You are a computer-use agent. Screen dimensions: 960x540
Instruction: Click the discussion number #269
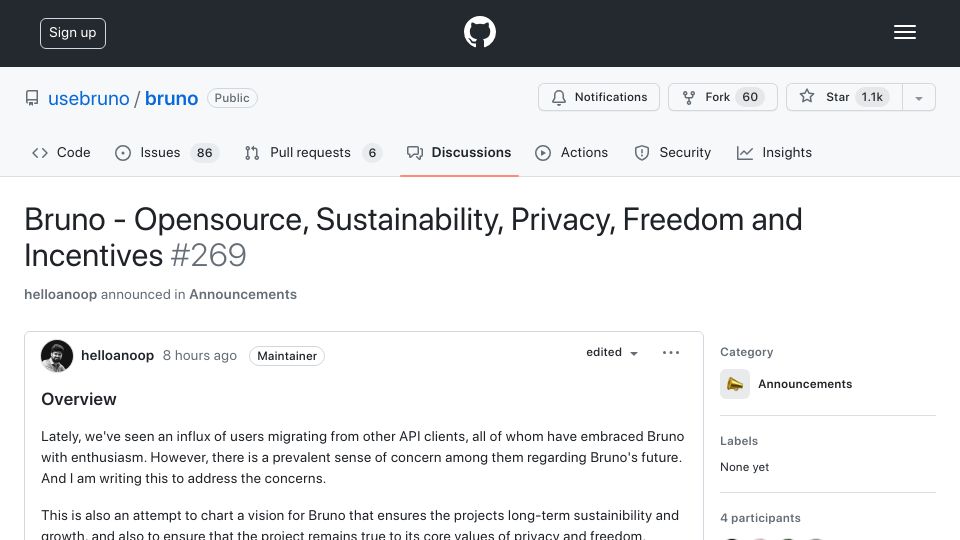click(208, 255)
